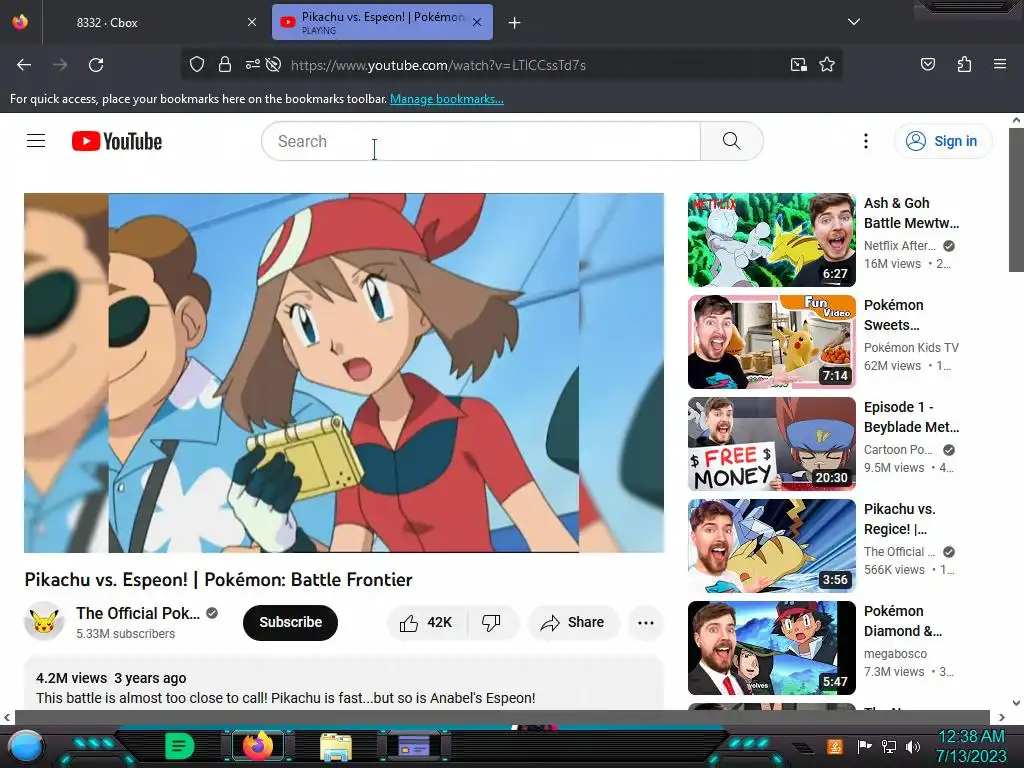Open the network tray icon
This screenshot has width=1024, height=768.
pos(889,746)
